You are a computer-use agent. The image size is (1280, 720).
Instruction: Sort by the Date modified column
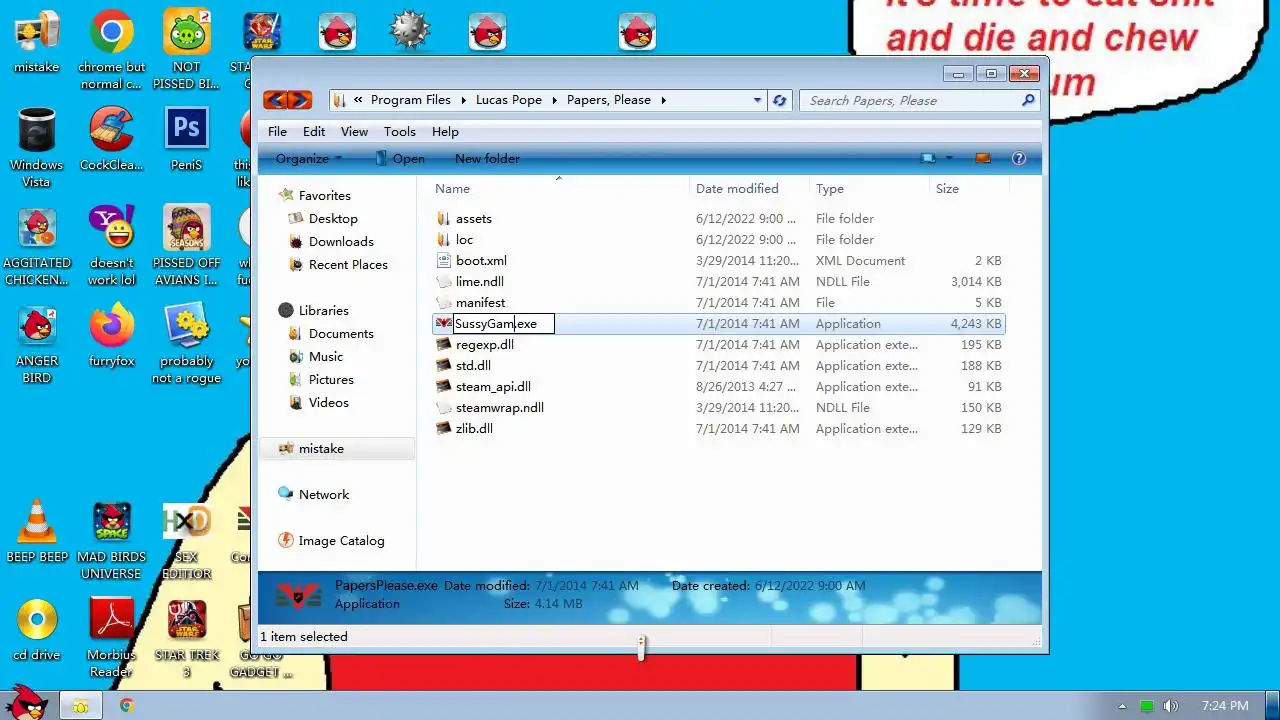pos(749,188)
